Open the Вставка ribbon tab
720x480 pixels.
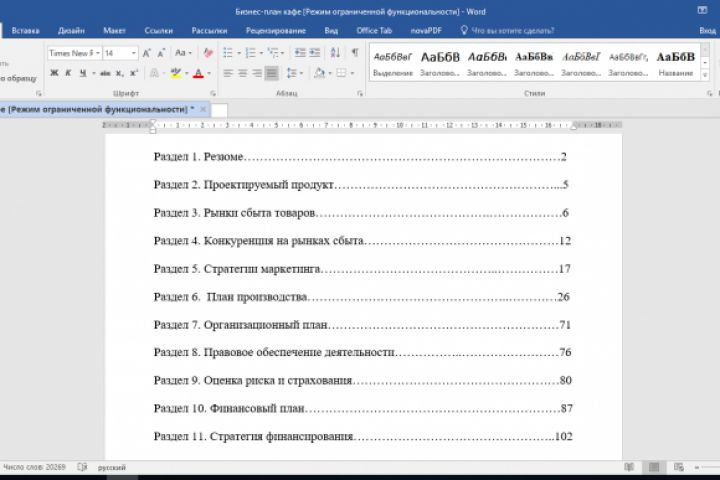tap(25, 30)
